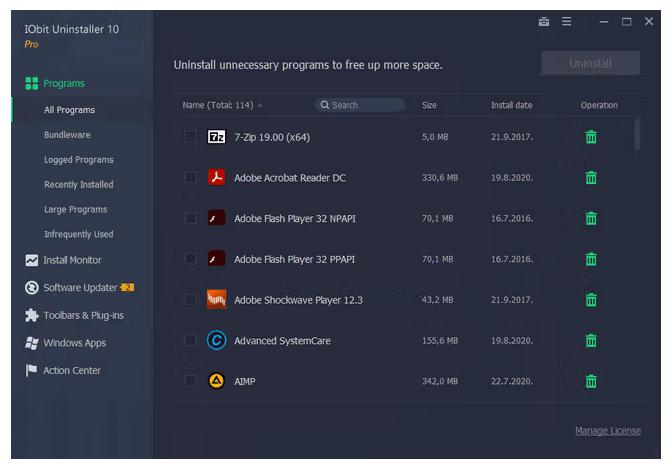
Task: Open the toolbox icon in title bar
Action: tap(544, 22)
